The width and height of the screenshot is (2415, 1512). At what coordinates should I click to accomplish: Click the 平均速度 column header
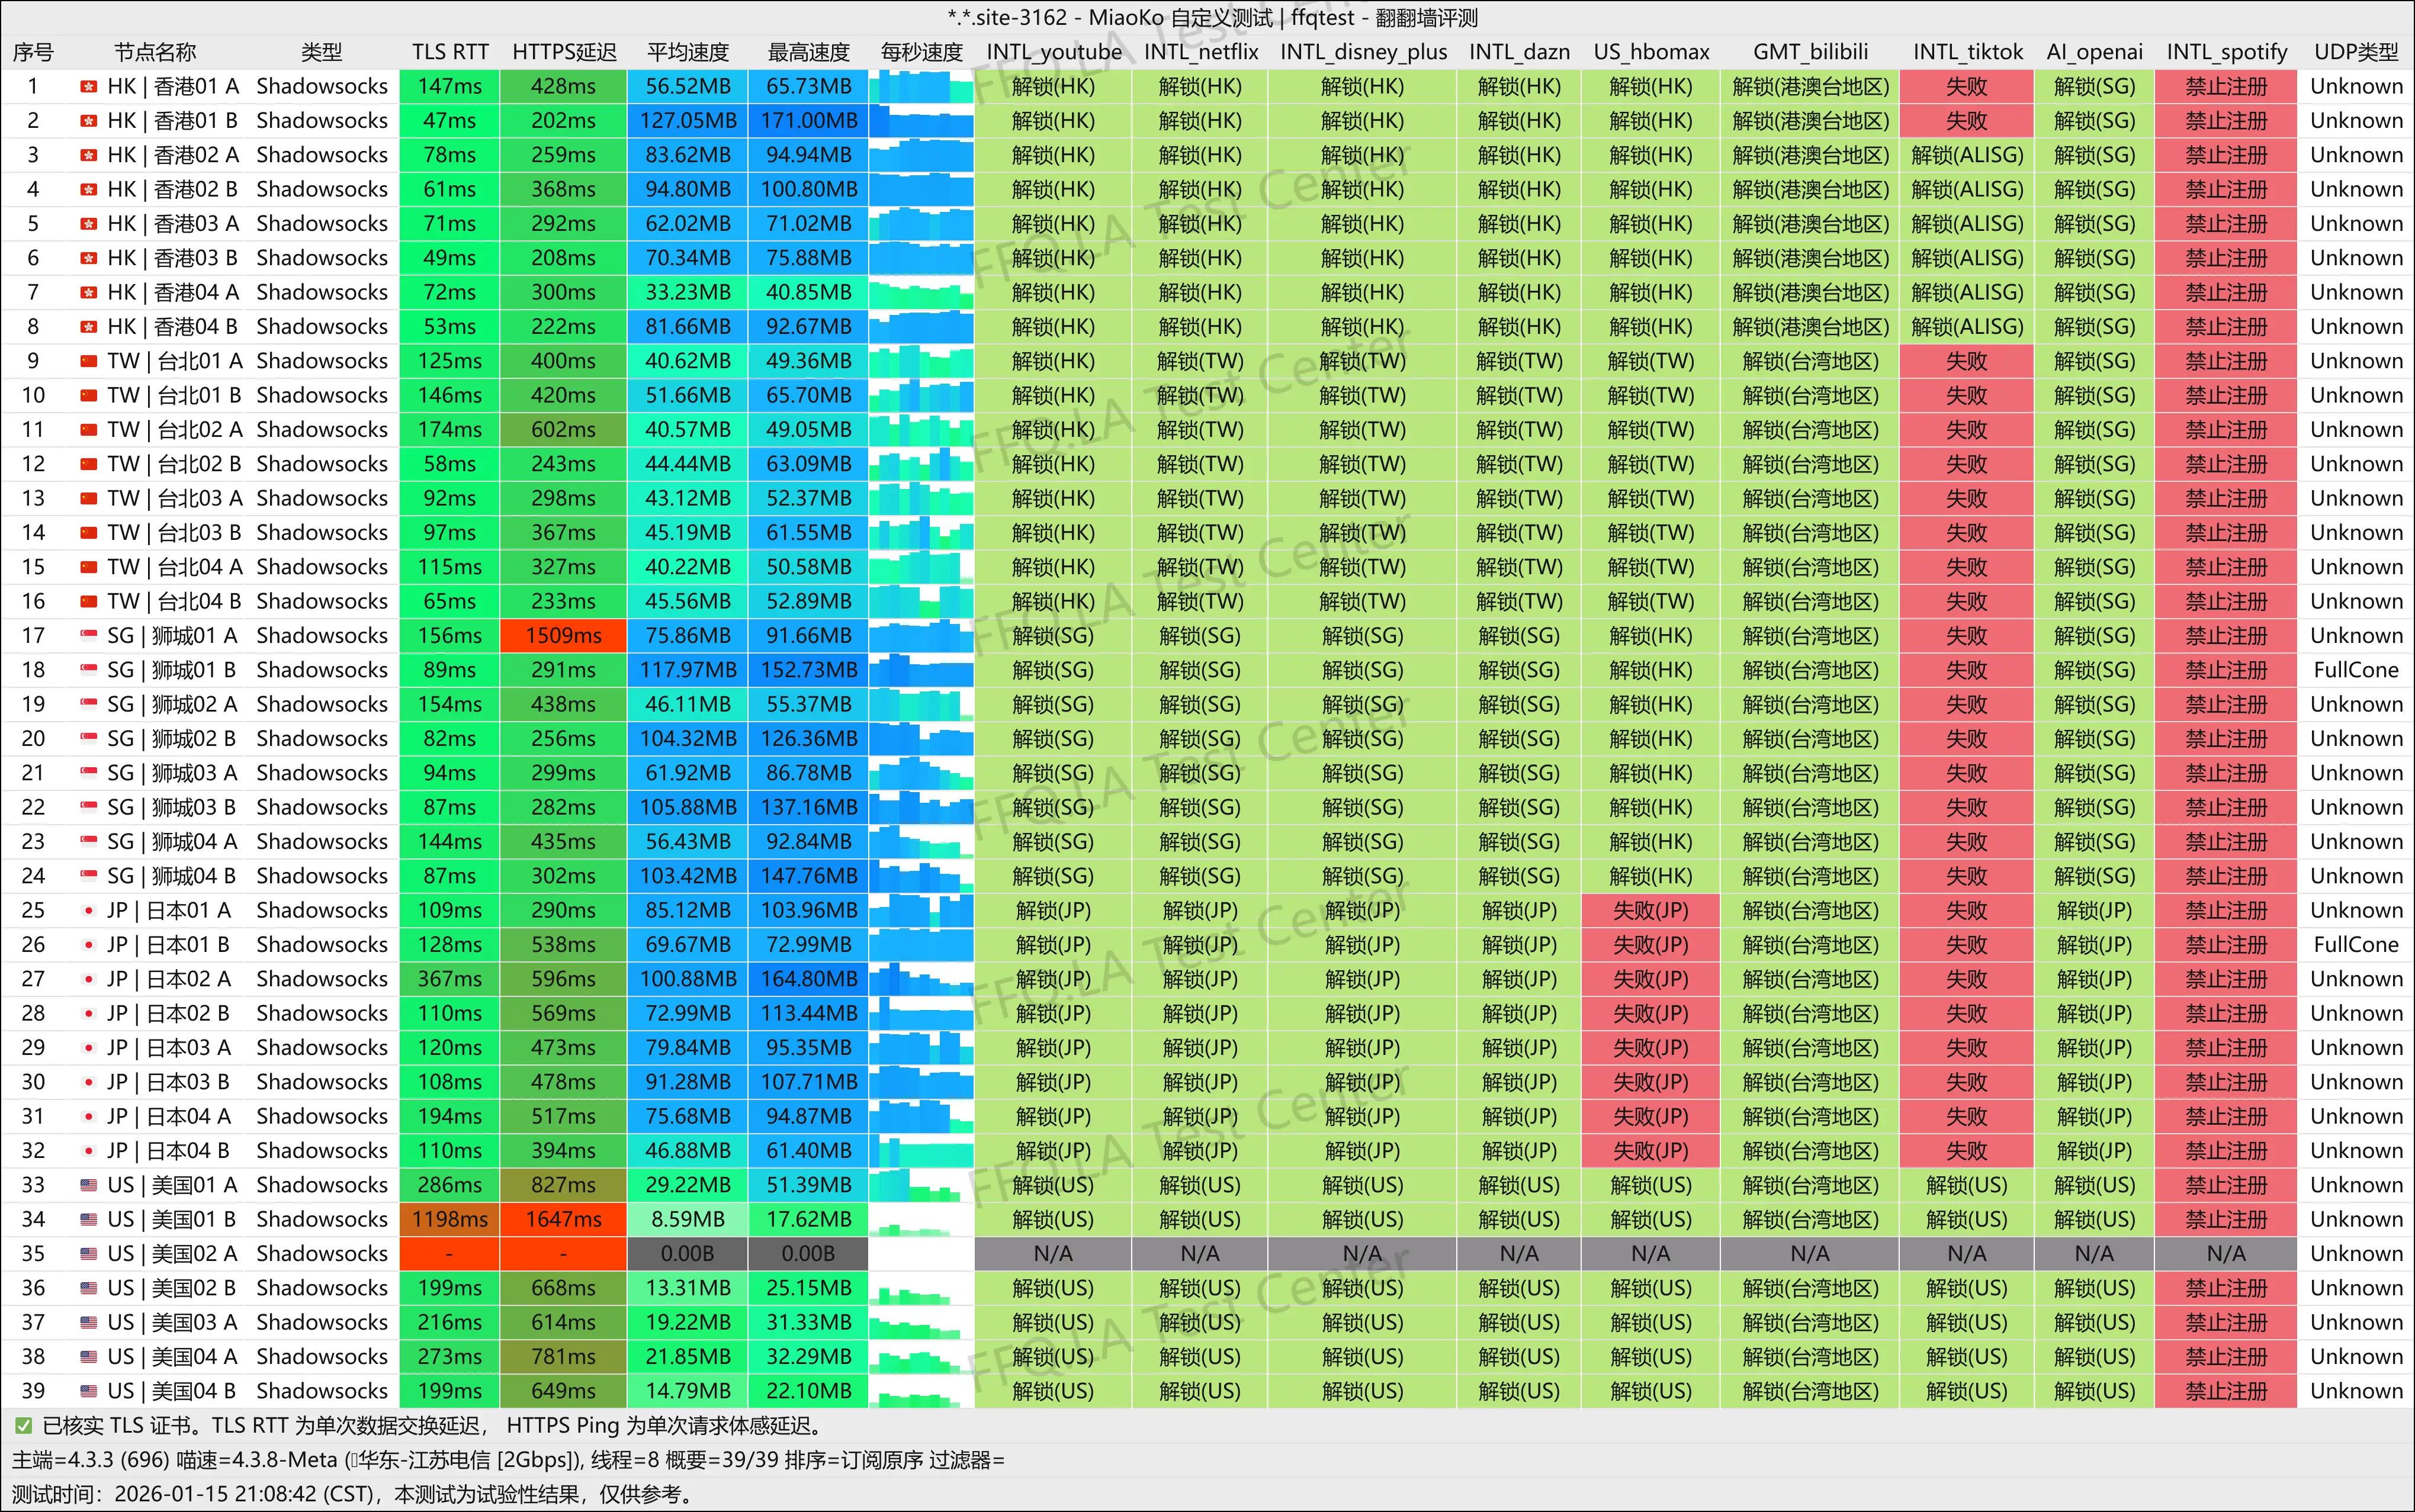687,52
